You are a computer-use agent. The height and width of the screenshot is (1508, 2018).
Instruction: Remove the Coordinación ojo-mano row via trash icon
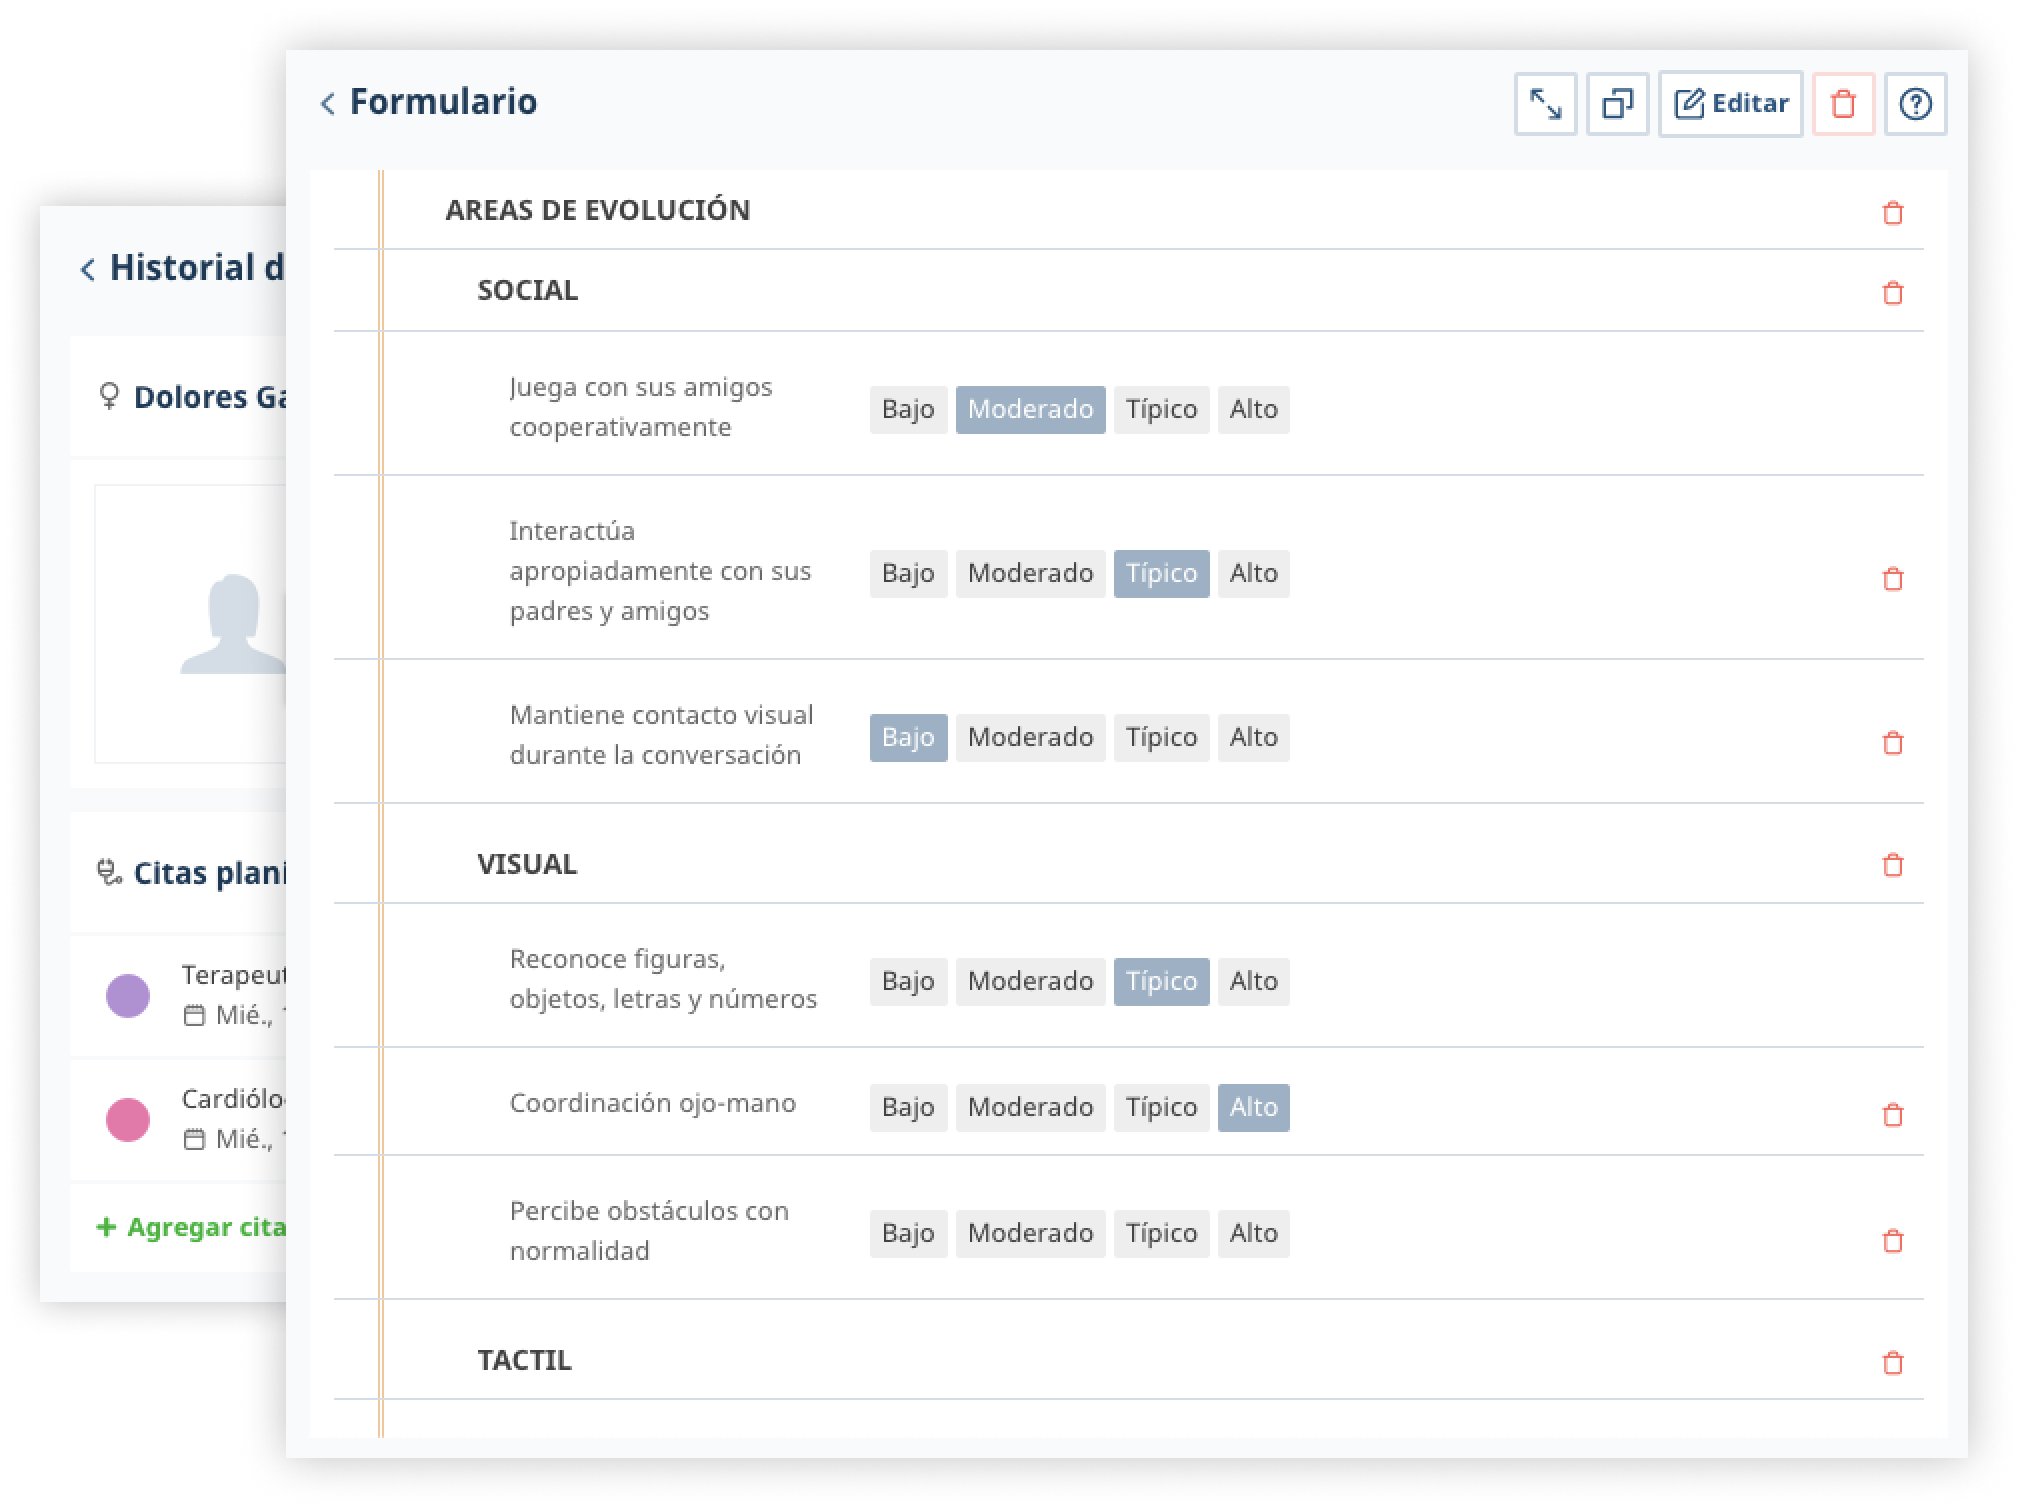pos(1892,1115)
